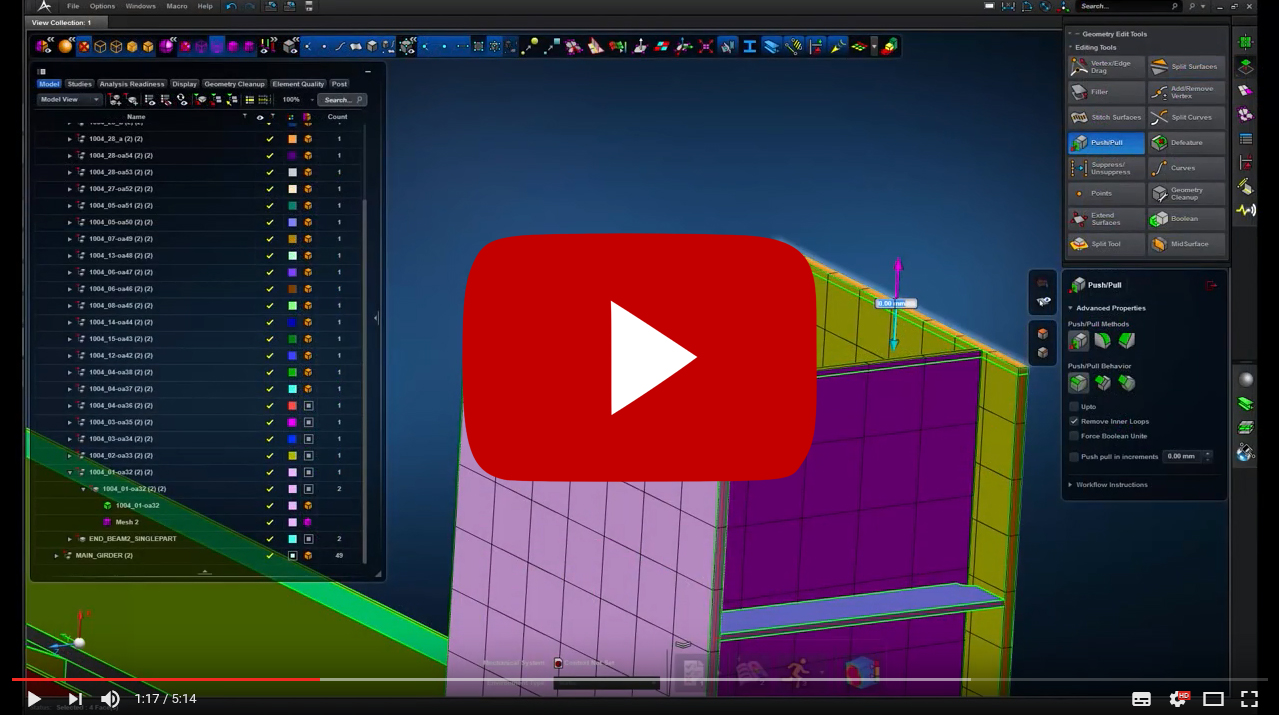Pick the first Push/Pull method icon
The height and width of the screenshot is (715, 1279).
click(x=1079, y=341)
